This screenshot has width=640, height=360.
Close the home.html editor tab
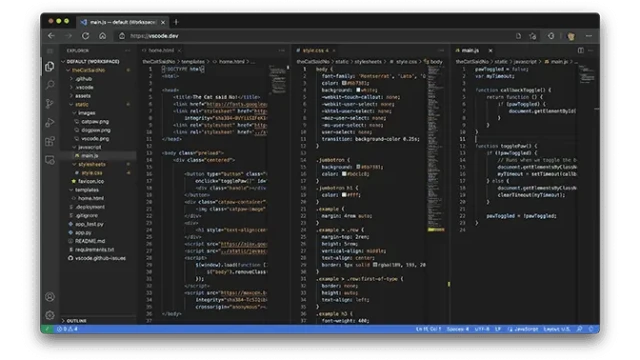point(180,51)
